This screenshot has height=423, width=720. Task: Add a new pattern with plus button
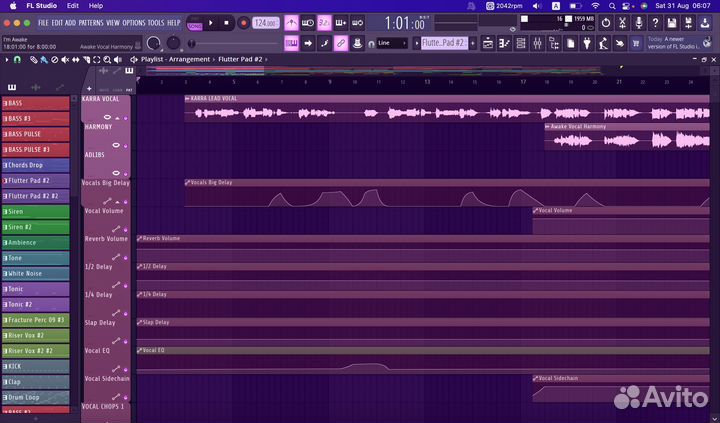click(473, 44)
